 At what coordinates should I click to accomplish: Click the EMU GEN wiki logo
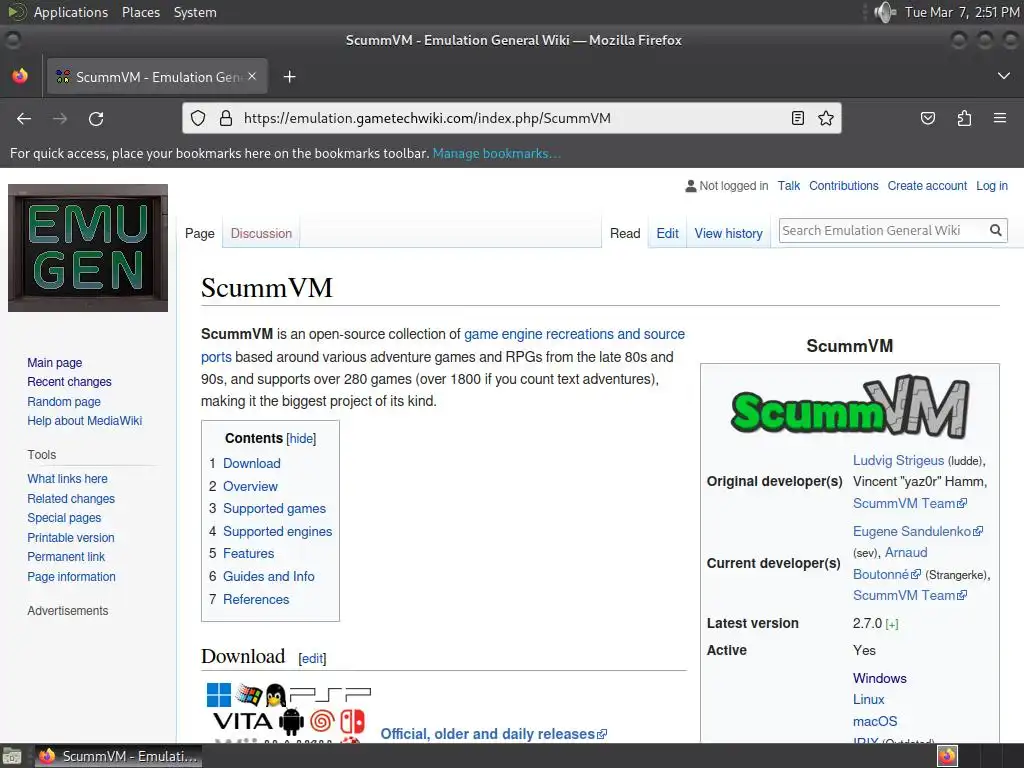(88, 248)
